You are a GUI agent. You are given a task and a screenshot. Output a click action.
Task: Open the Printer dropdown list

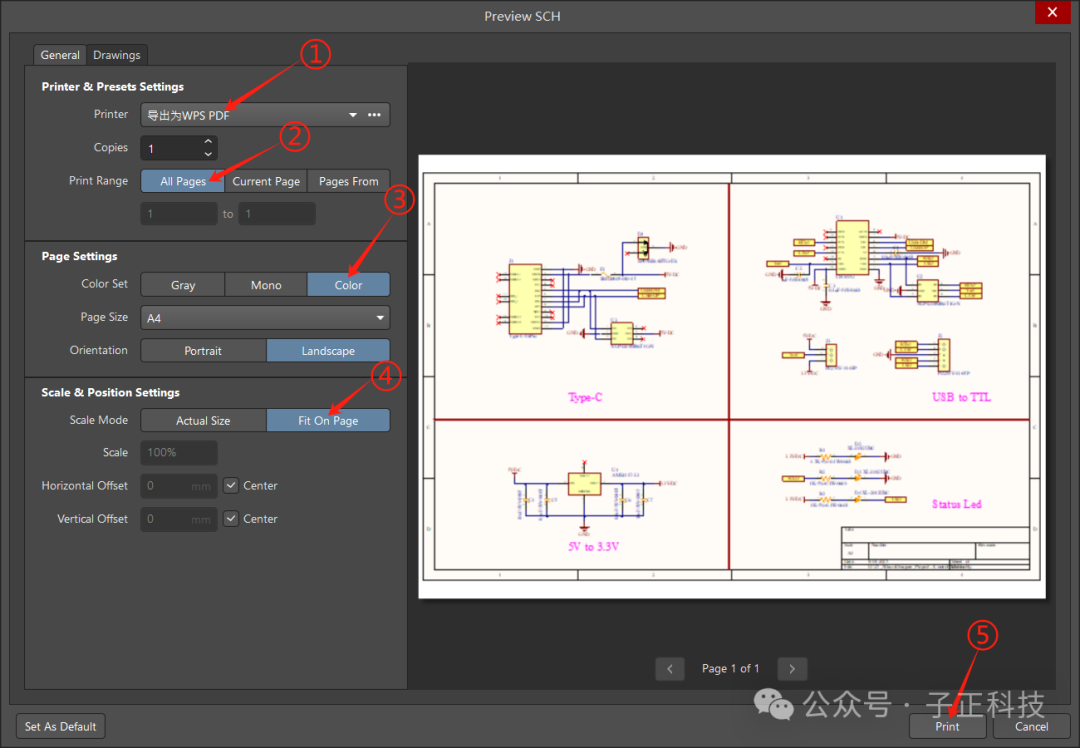(353, 115)
